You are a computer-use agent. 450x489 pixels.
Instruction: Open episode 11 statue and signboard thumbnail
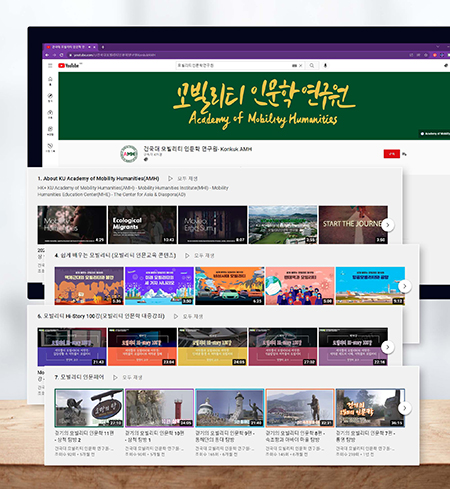(89, 408)
